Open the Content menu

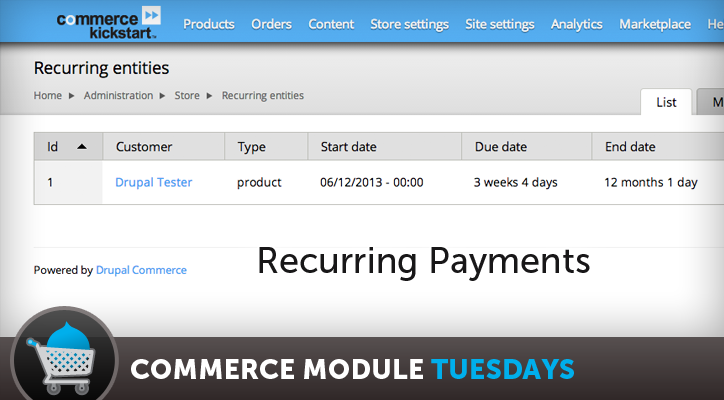tap(331, 24)
